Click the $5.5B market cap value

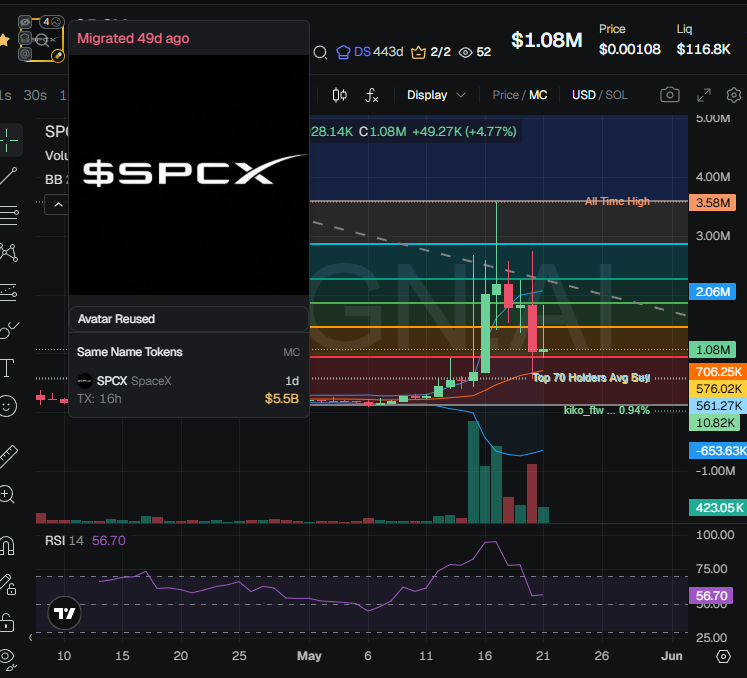(x=282, y=398)
